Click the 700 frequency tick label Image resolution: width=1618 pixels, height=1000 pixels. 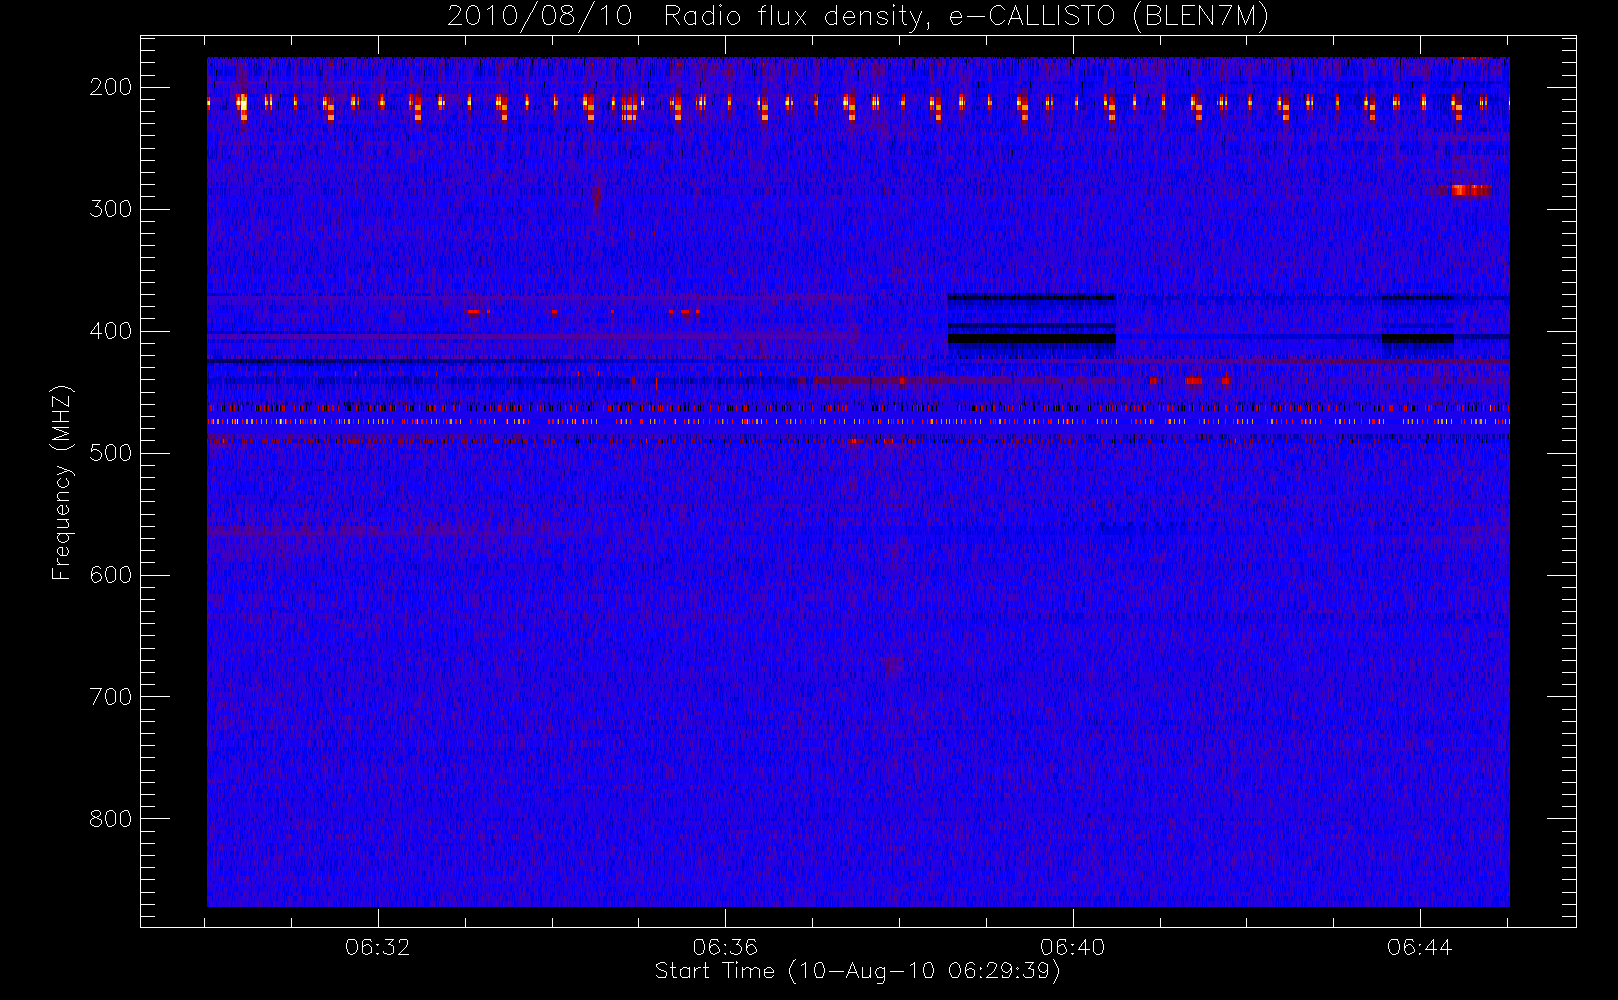pos(110,697)
